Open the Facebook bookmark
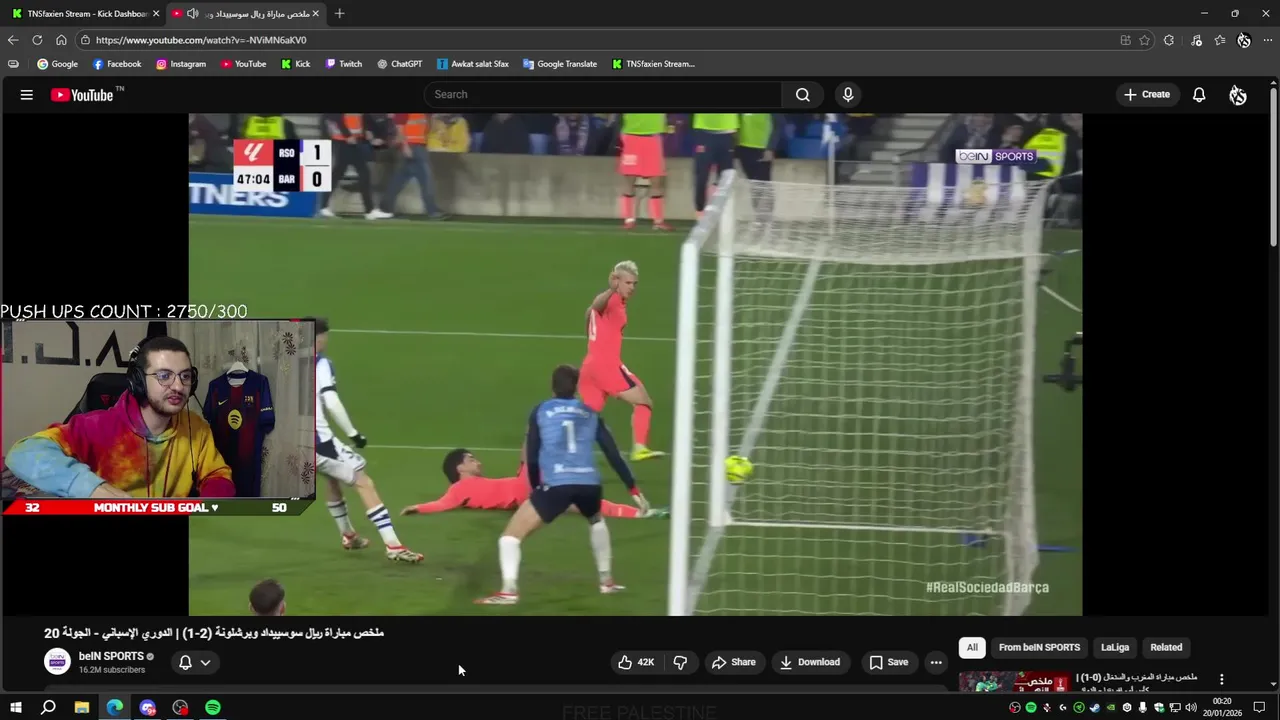The width and height of the screenshot is (1280, 720). coord(117,64)
